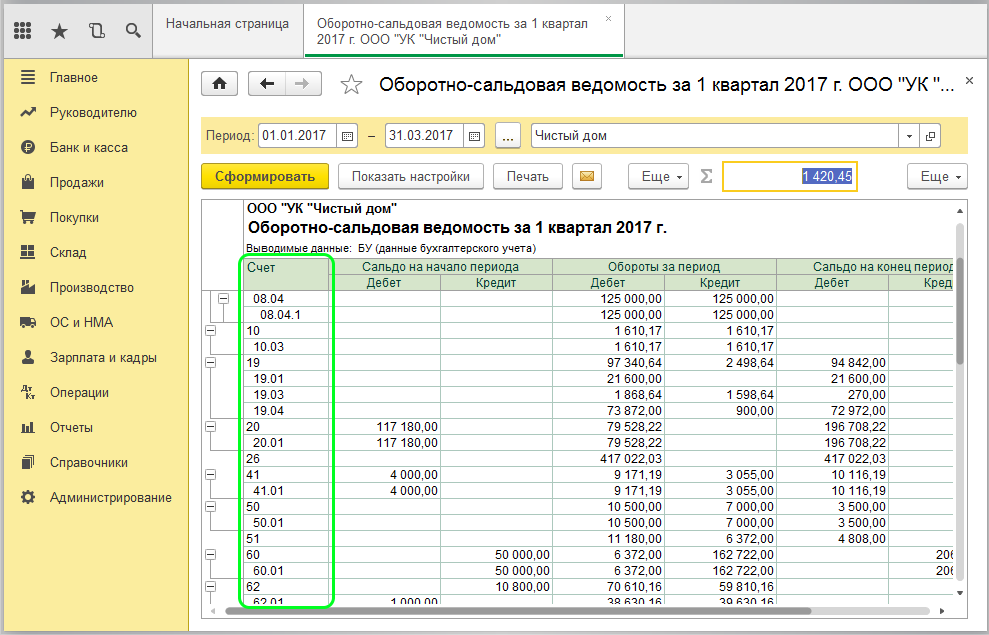The width and height of the screenshot is (989, 635).
Task: Open the history icon in top toolbar
Action: [96, 30]
